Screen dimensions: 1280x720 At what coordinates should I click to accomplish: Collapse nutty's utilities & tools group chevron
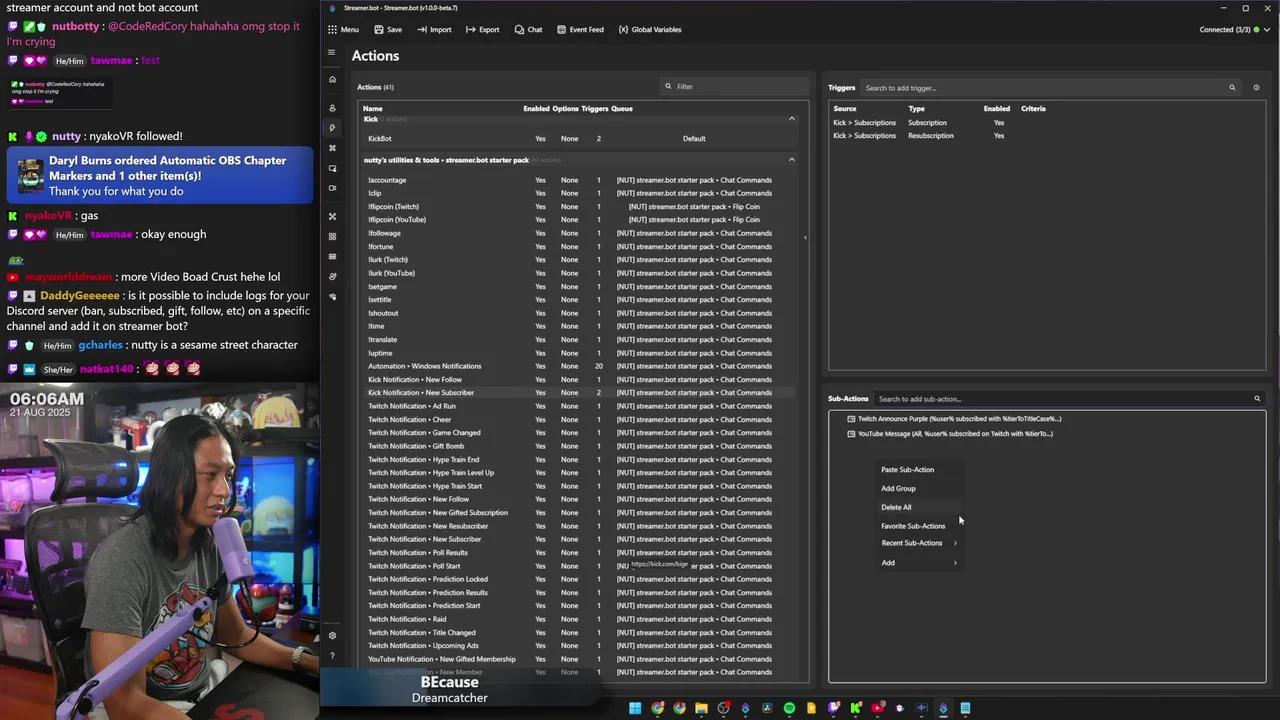791,160
